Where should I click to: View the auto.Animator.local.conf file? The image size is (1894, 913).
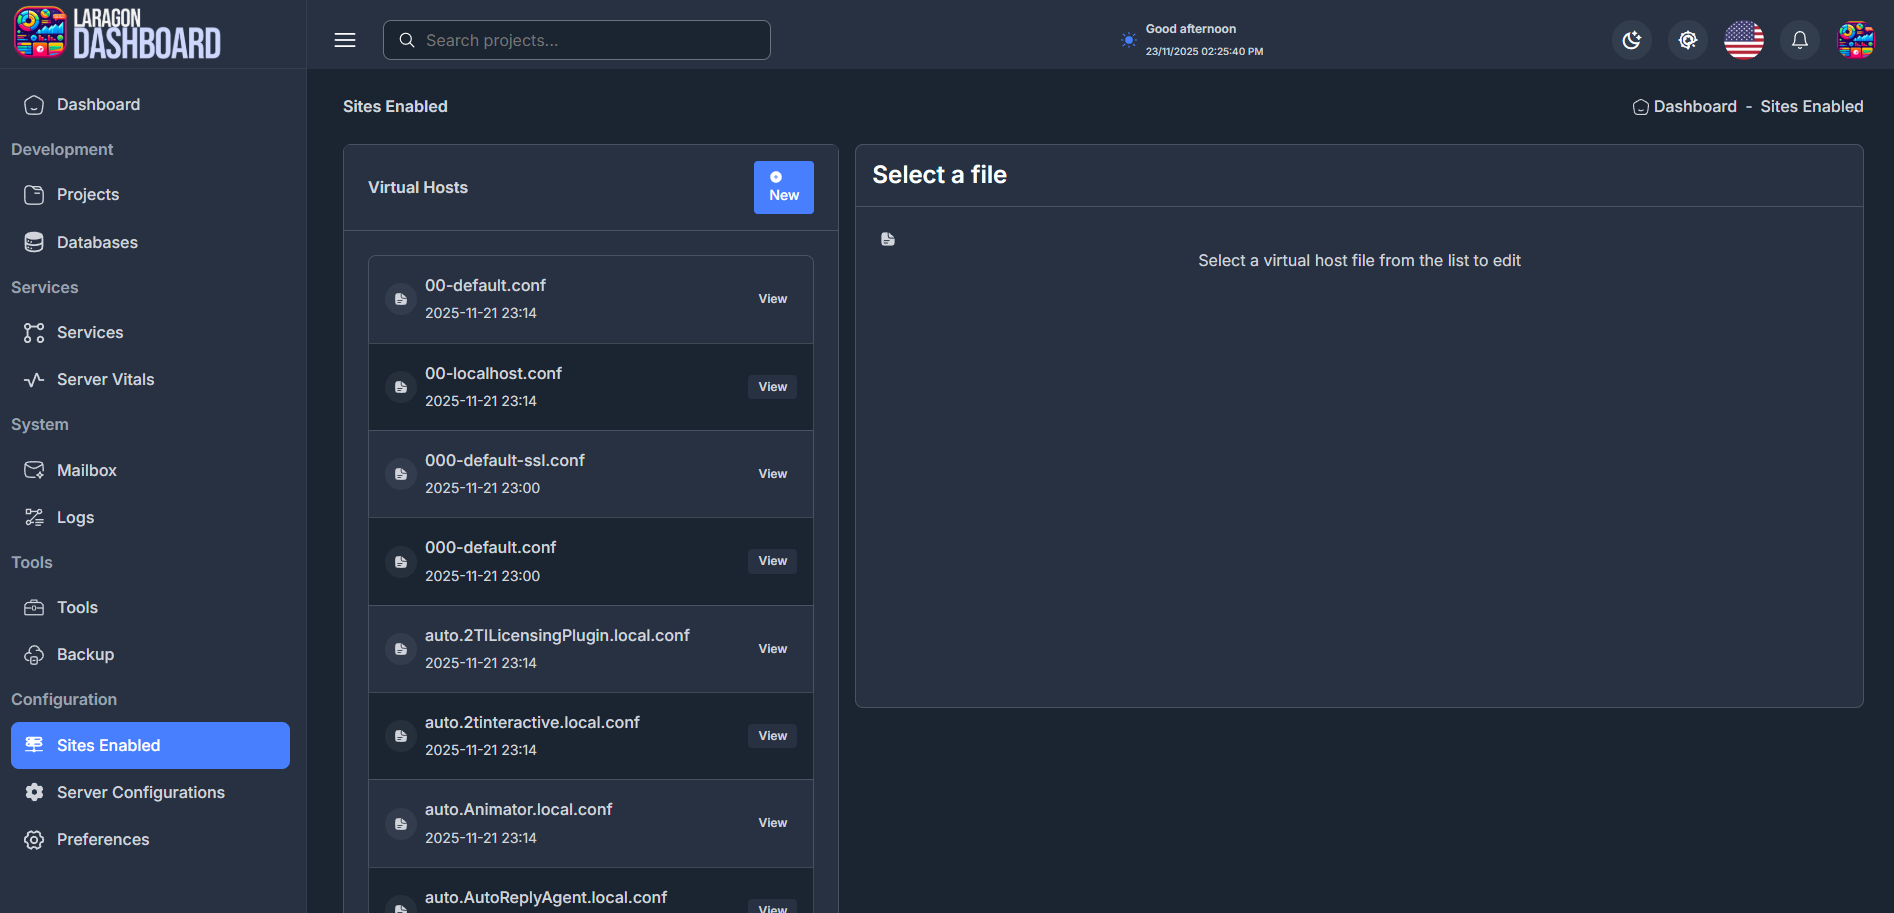[x=771, y=822]
